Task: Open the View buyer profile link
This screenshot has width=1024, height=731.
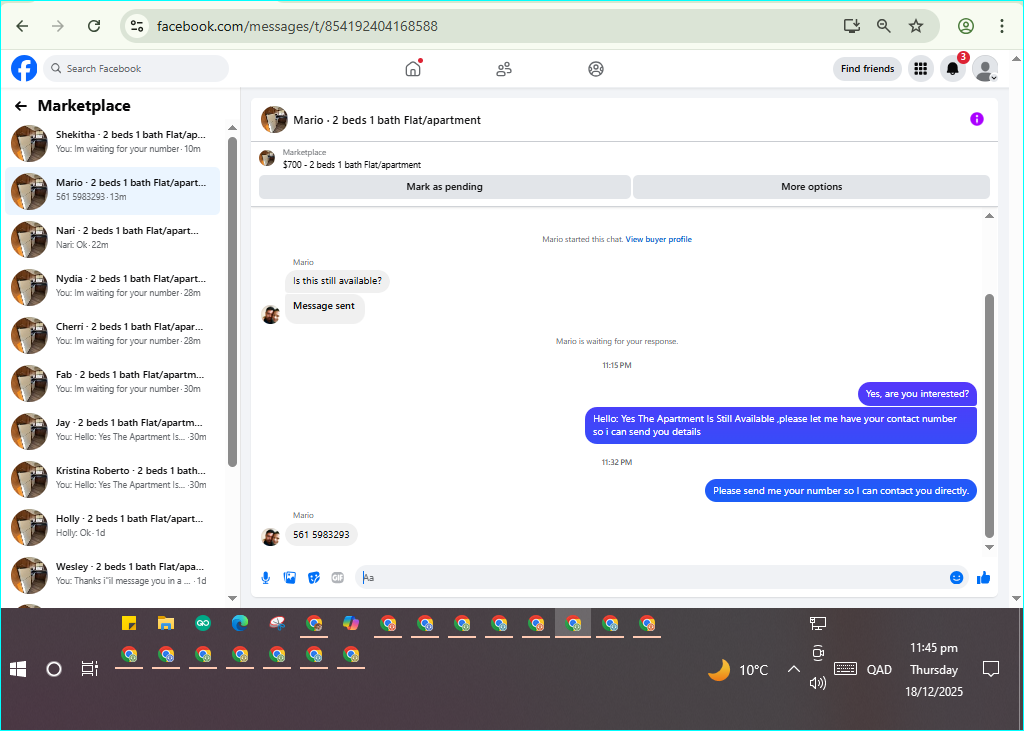Action: pyautogui.click(x=658, y=239)
